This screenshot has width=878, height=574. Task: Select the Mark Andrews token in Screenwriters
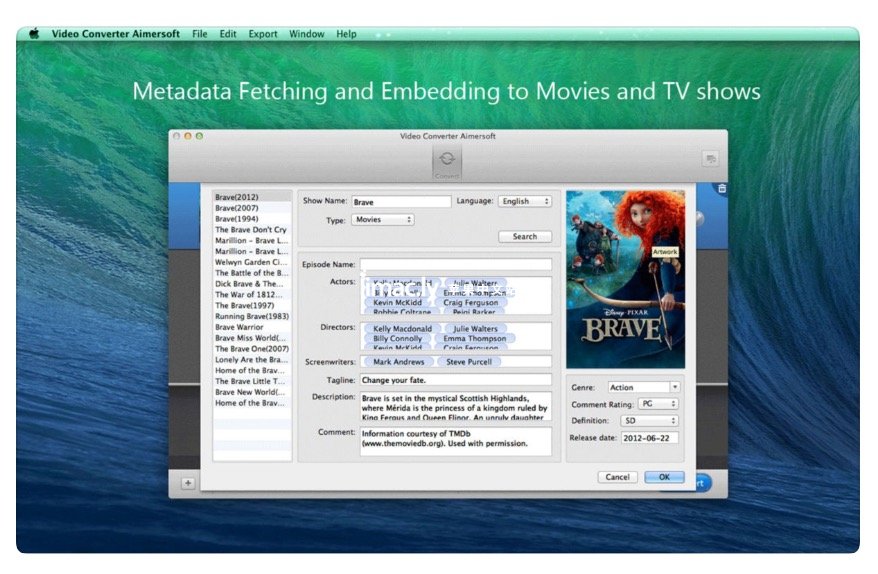click(399, 362)
